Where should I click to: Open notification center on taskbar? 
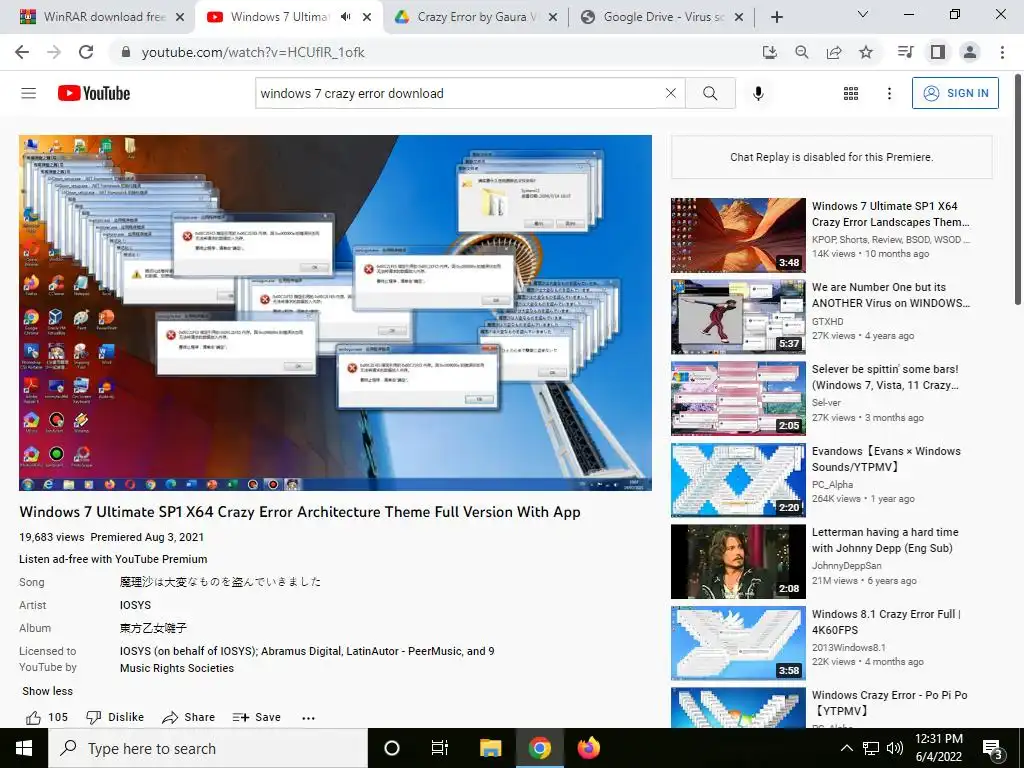[993, 748]
